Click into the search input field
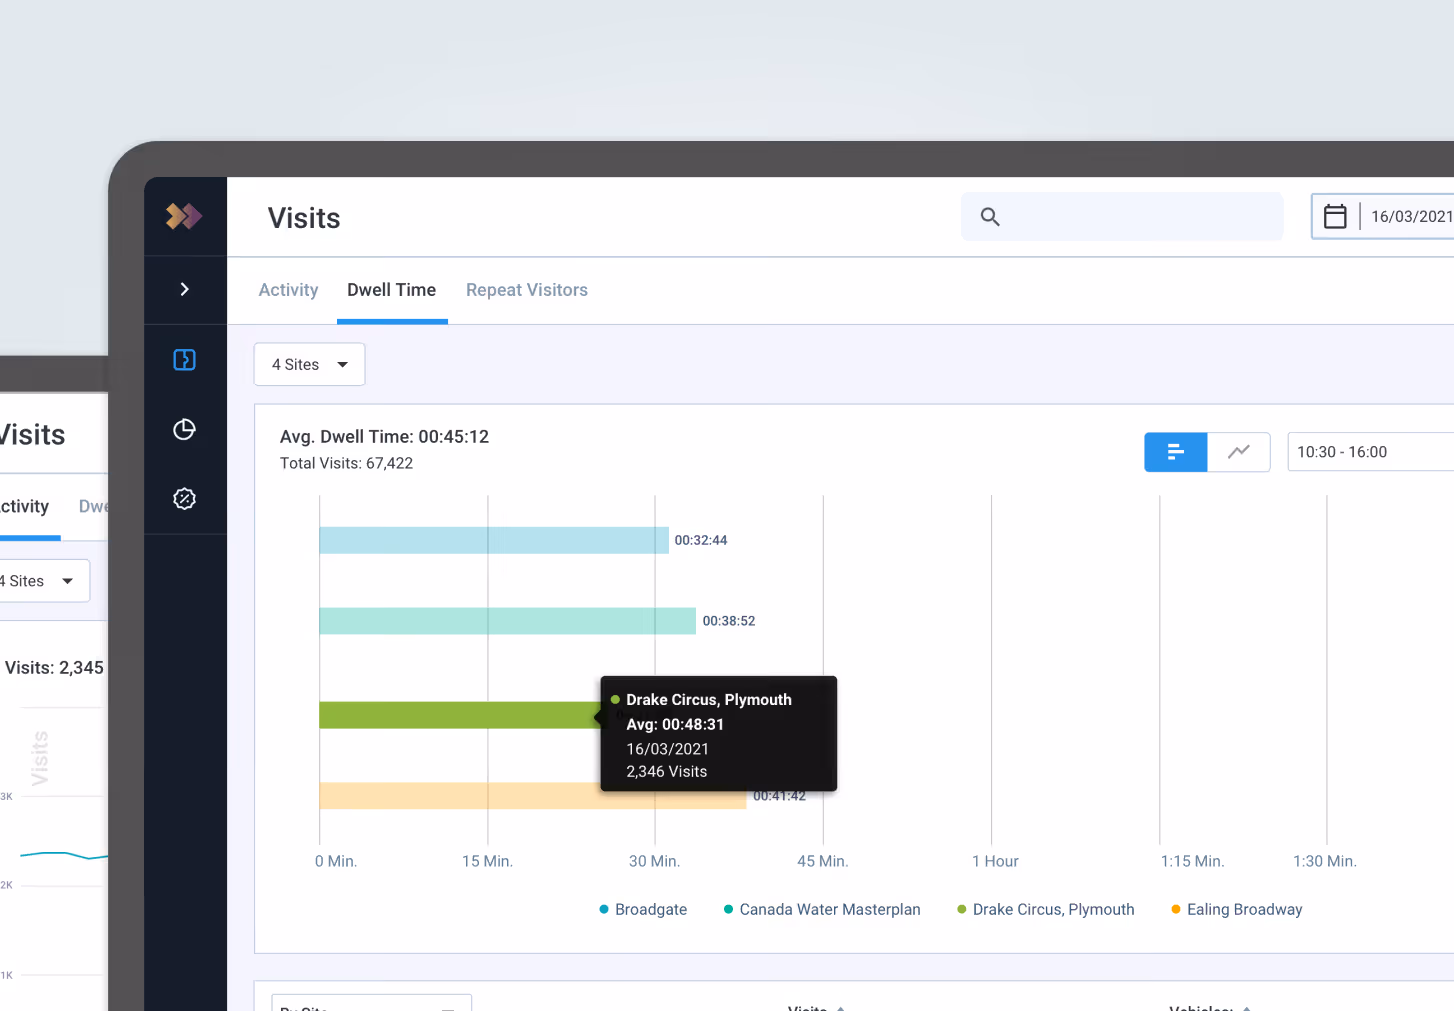The width and height of the screenshot is (1454, 1011). tap(1122, 217)
